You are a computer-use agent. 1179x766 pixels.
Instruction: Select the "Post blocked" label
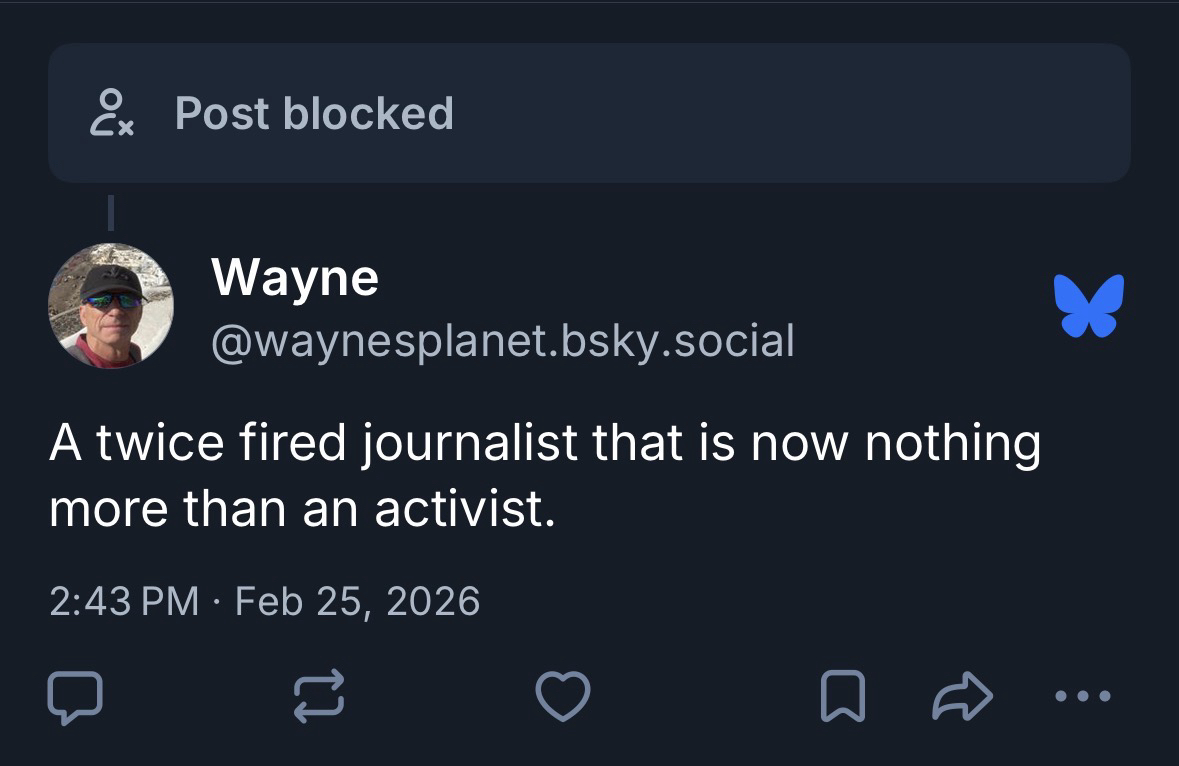point(314,113)
